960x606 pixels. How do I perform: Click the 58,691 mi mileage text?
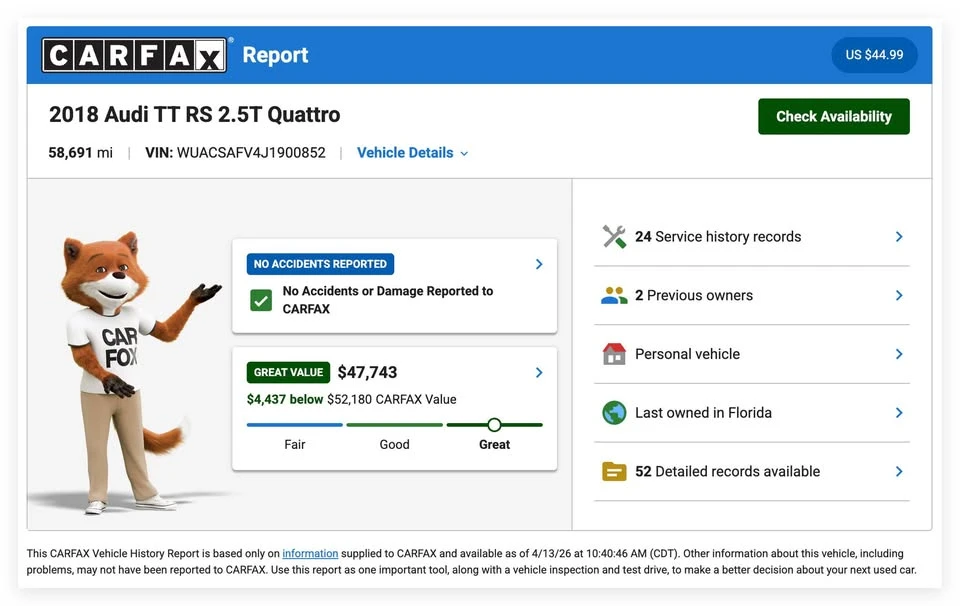point(81,153)
